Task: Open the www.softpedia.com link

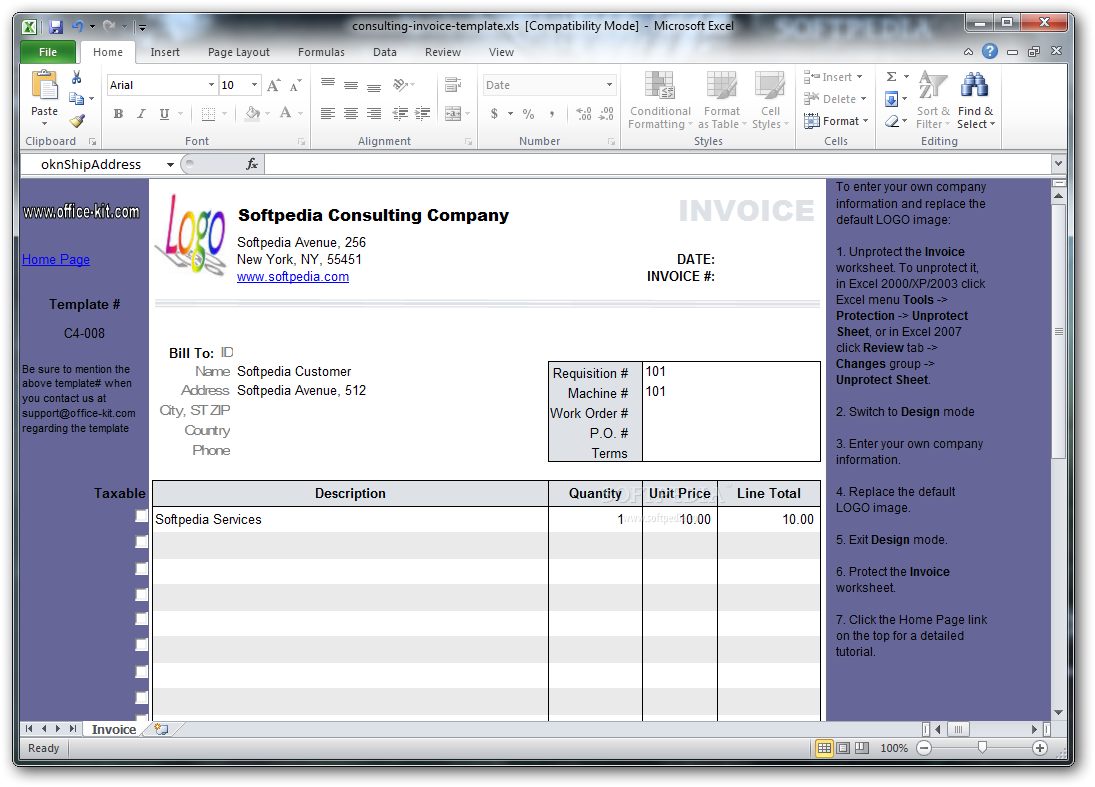Action: 293,277
